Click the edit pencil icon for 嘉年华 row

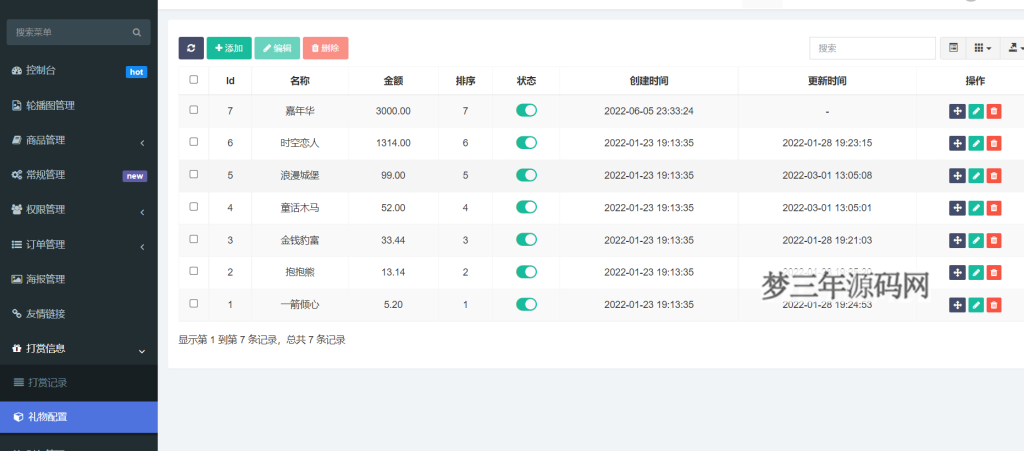point(976,111)
